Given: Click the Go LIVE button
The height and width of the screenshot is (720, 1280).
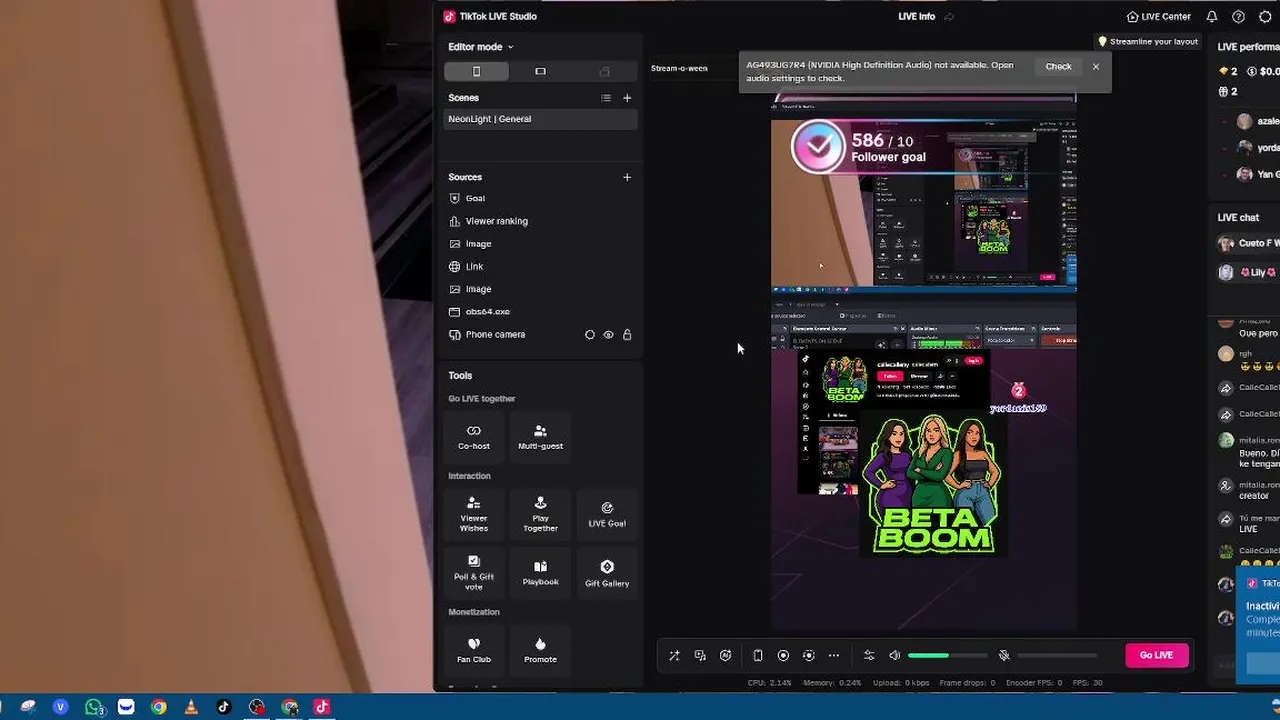Looking at the screenshot, I should pos(1156,655).
